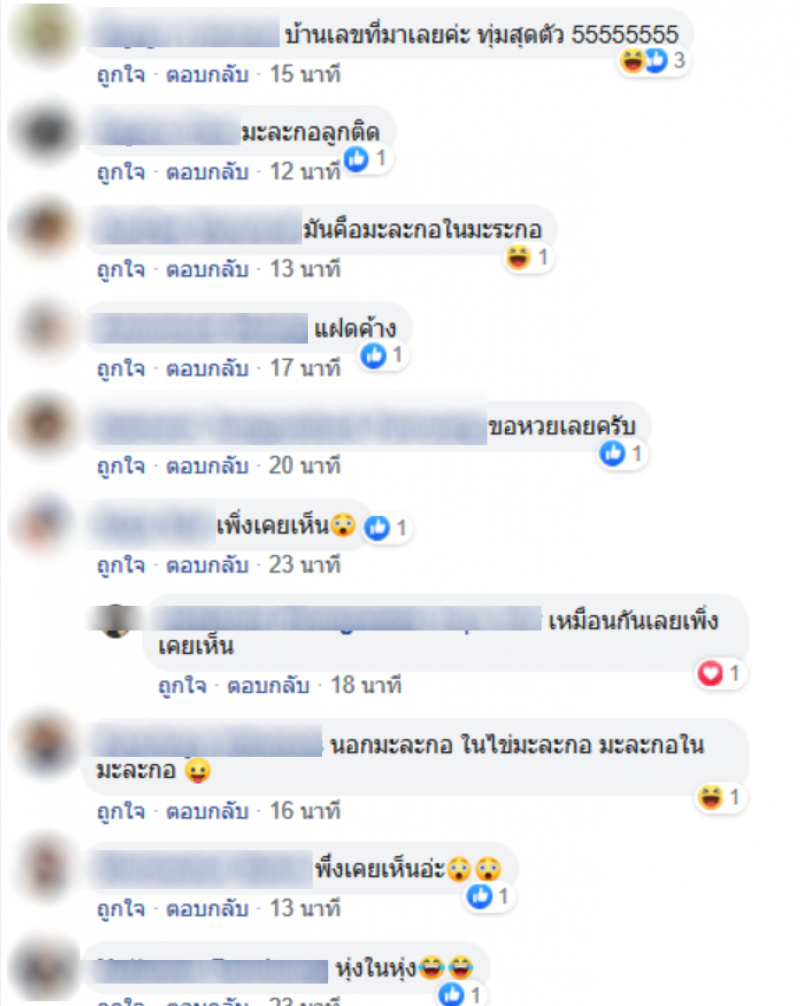This screenshot has width=800, height=1006.
Task: Click ถูกใจ on the nested reply posted 18 นาที ago
Action: click(x=182, y=686)
